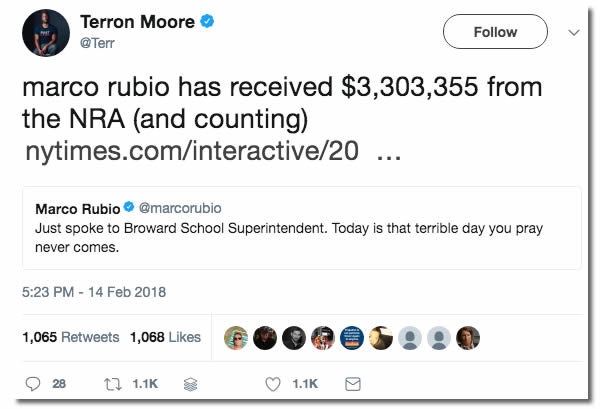View the 1,068 Likes list

(165, 337)
